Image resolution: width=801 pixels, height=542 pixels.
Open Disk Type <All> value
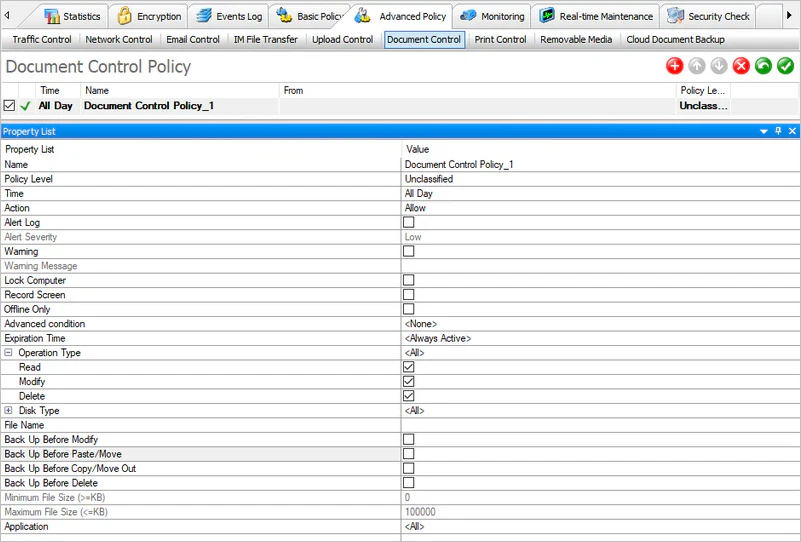pos(600,410)
